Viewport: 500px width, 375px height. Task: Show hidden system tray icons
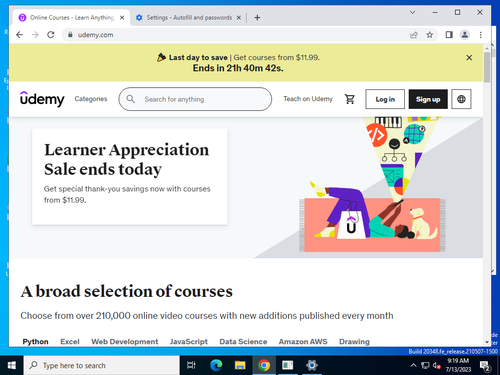[413, 366]
